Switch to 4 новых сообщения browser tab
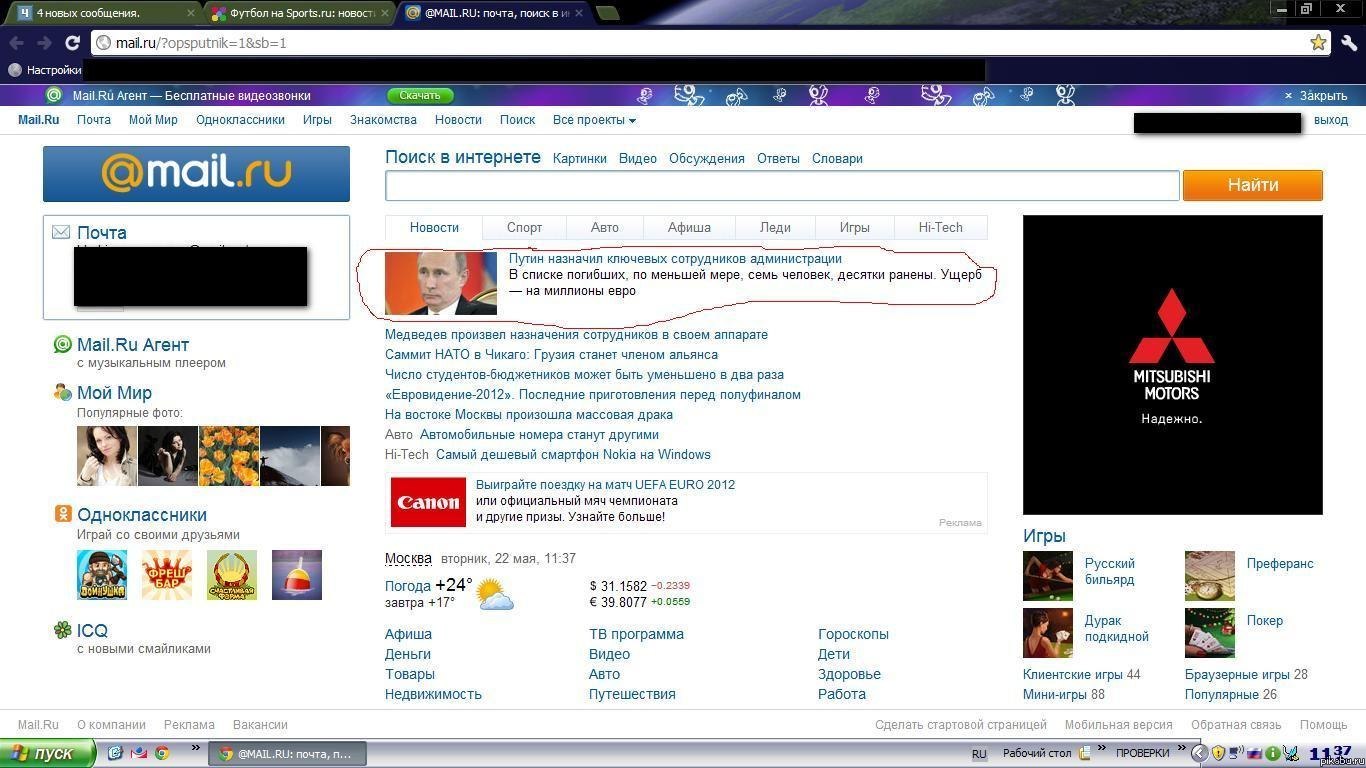1366x768 pixels. tap(105, 13)
